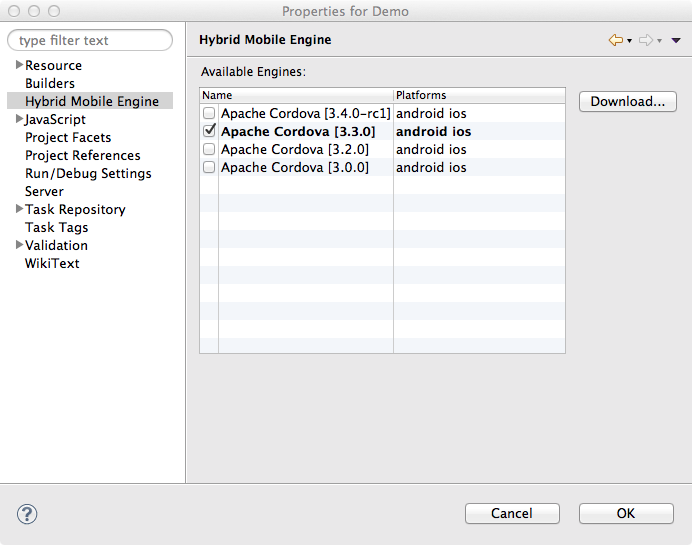
Task: Expand the JavaScript tree node
Action: pos(19,119)
